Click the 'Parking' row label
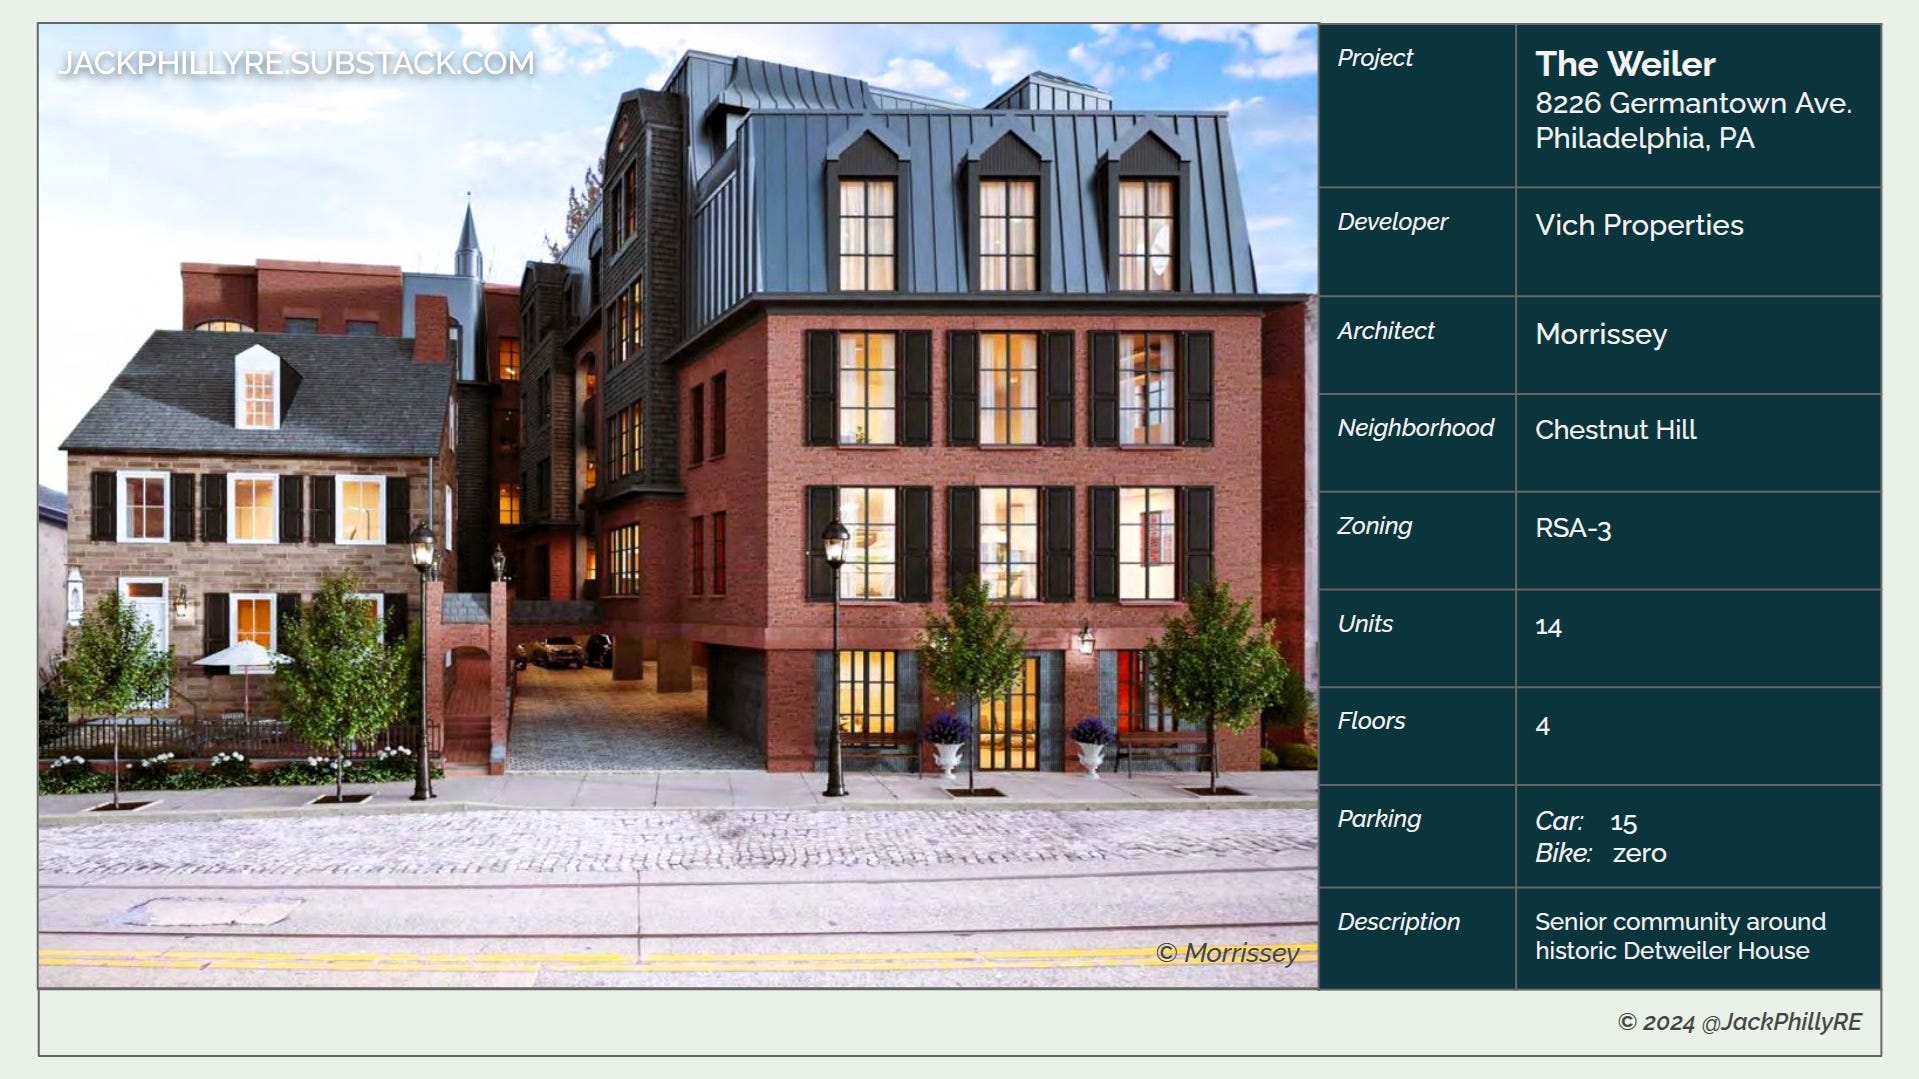Image resolution: width=1919 pixels, height=1079 pixels. [1379, 819]
